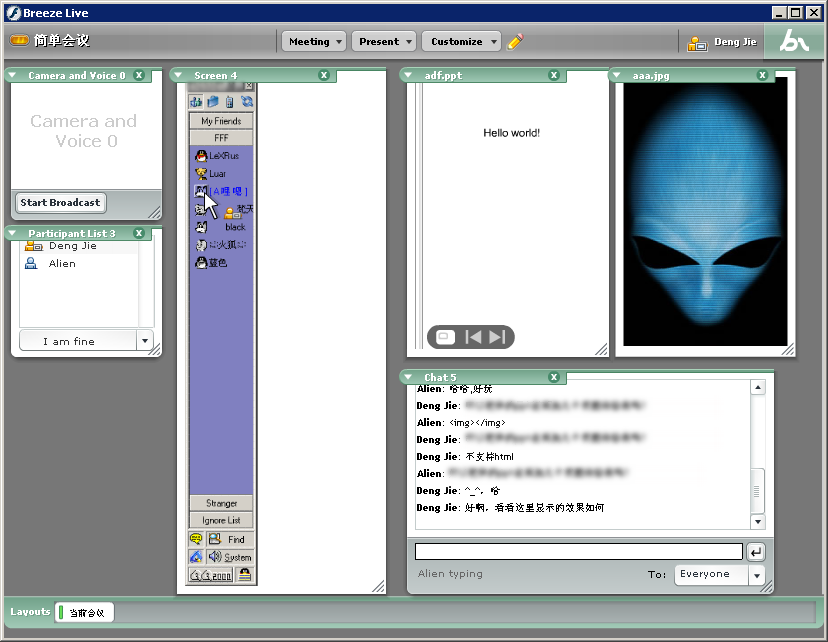Click the blue refresh icon in the shared QQ toolbar
The image size is (828, 642).
[247, 101]
